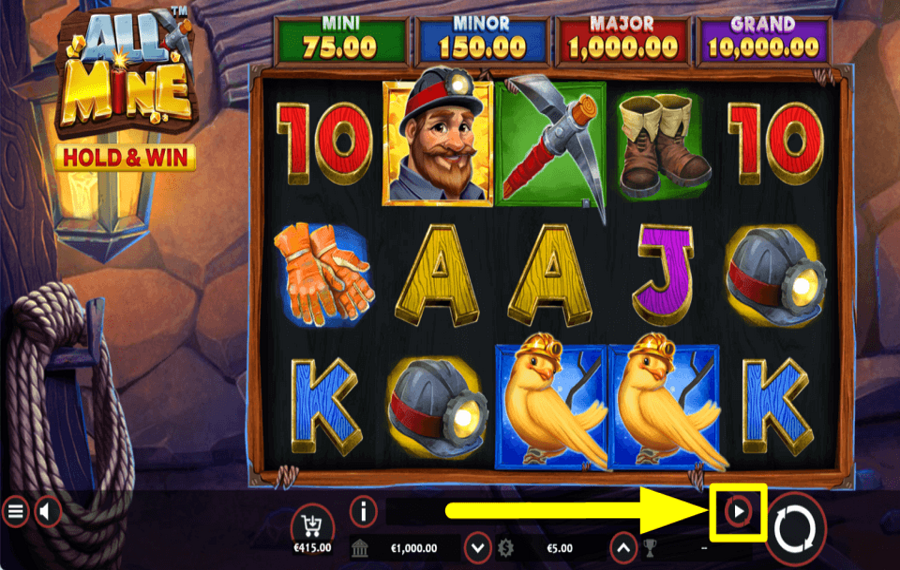The height and width of the screenshot is (570, 900).
Task: Select the GRAND 10,000.00 jackpot panel
Action: (763, 39)
